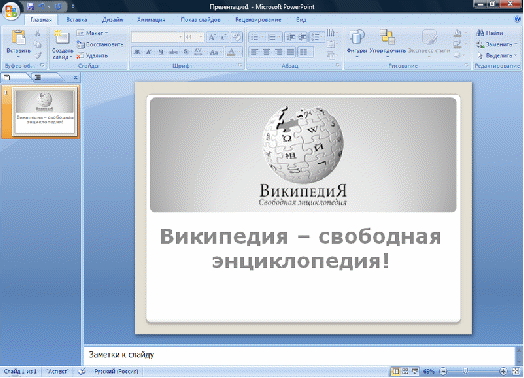Toggle text shadow S button
Viewport: 524px width, 378px height.
click(x=186, y=52)
